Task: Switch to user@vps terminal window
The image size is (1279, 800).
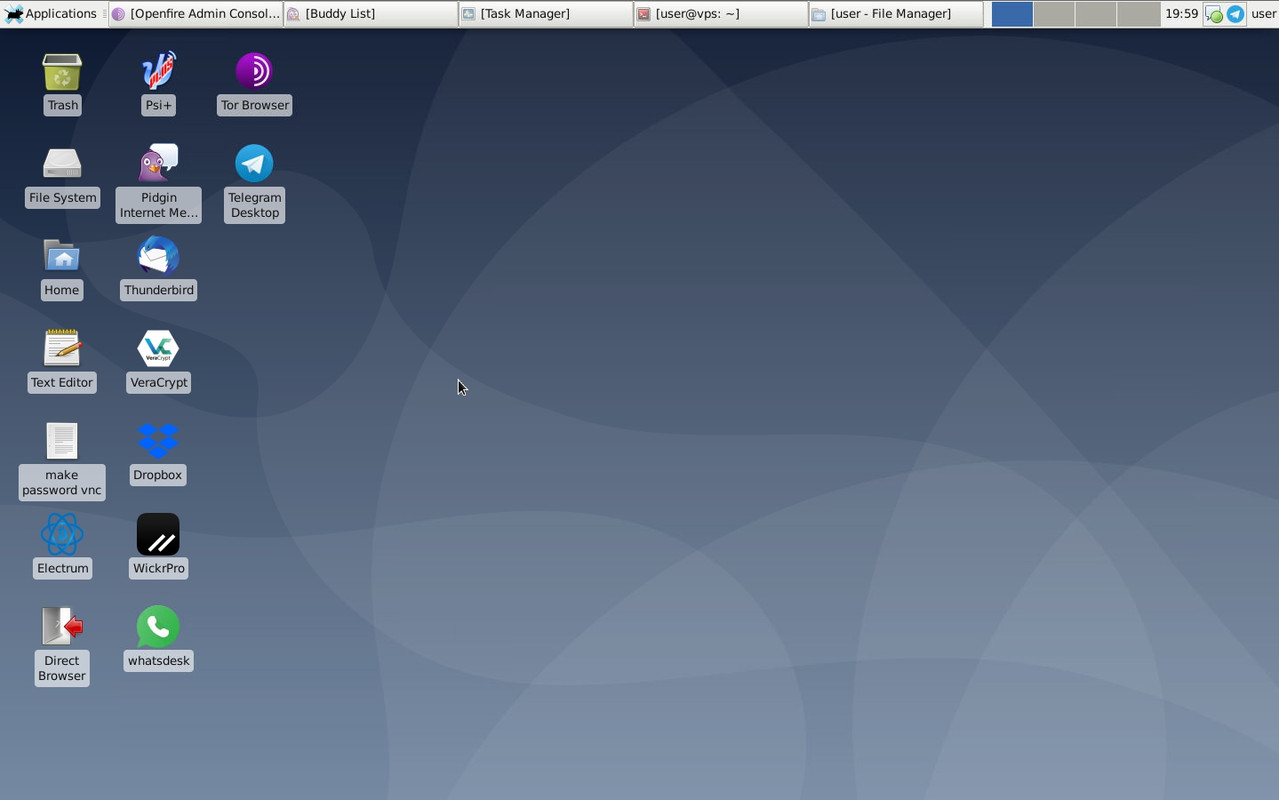Action: tap(720, 14)
